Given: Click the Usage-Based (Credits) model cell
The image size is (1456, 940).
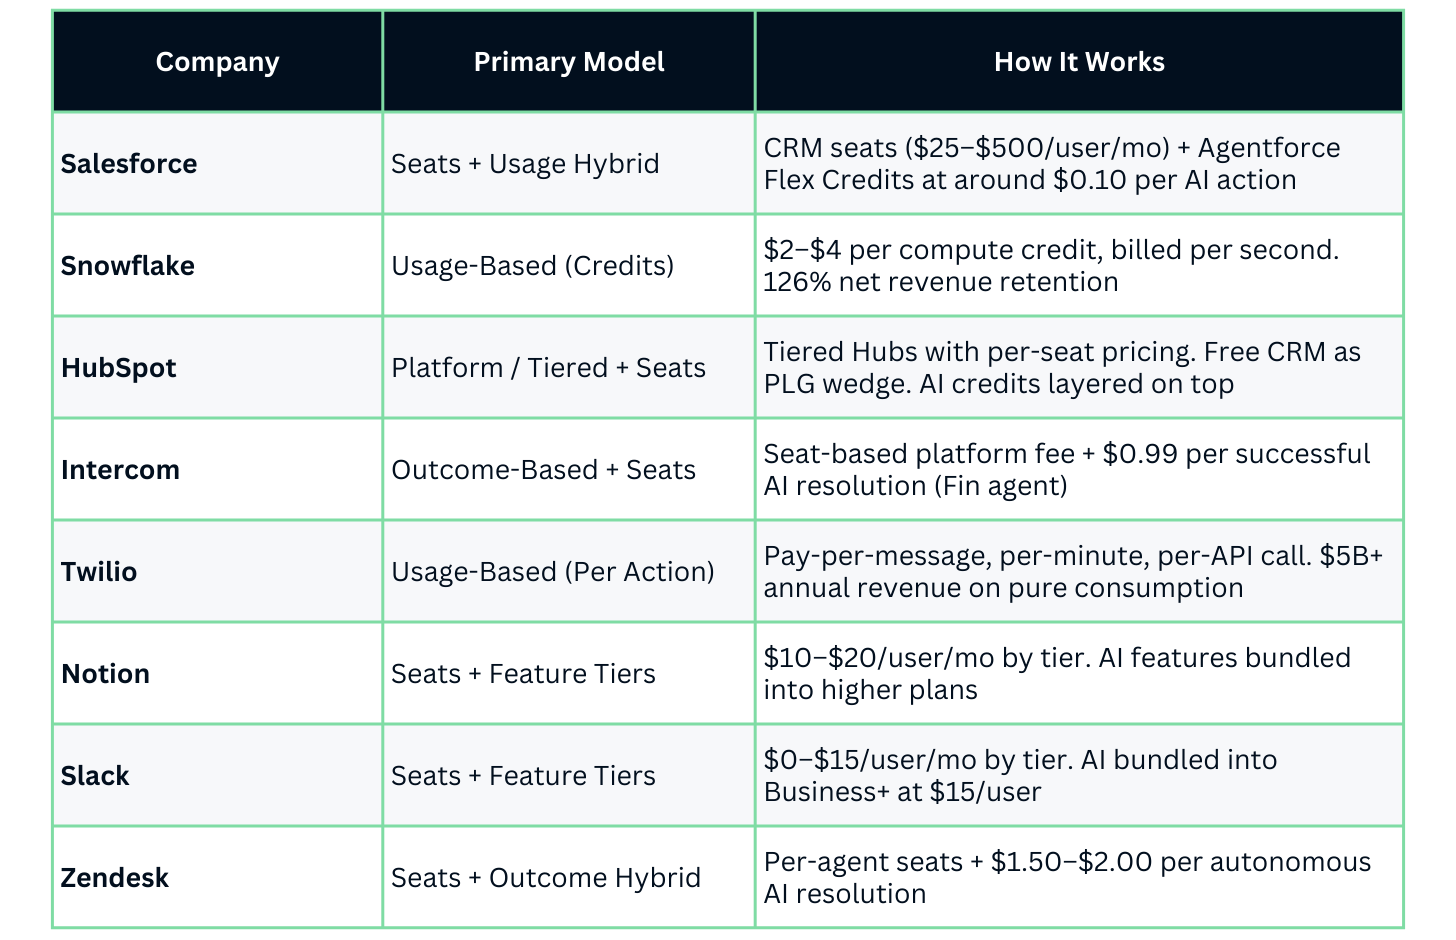Looking at the screenshot, I should 532,266.
